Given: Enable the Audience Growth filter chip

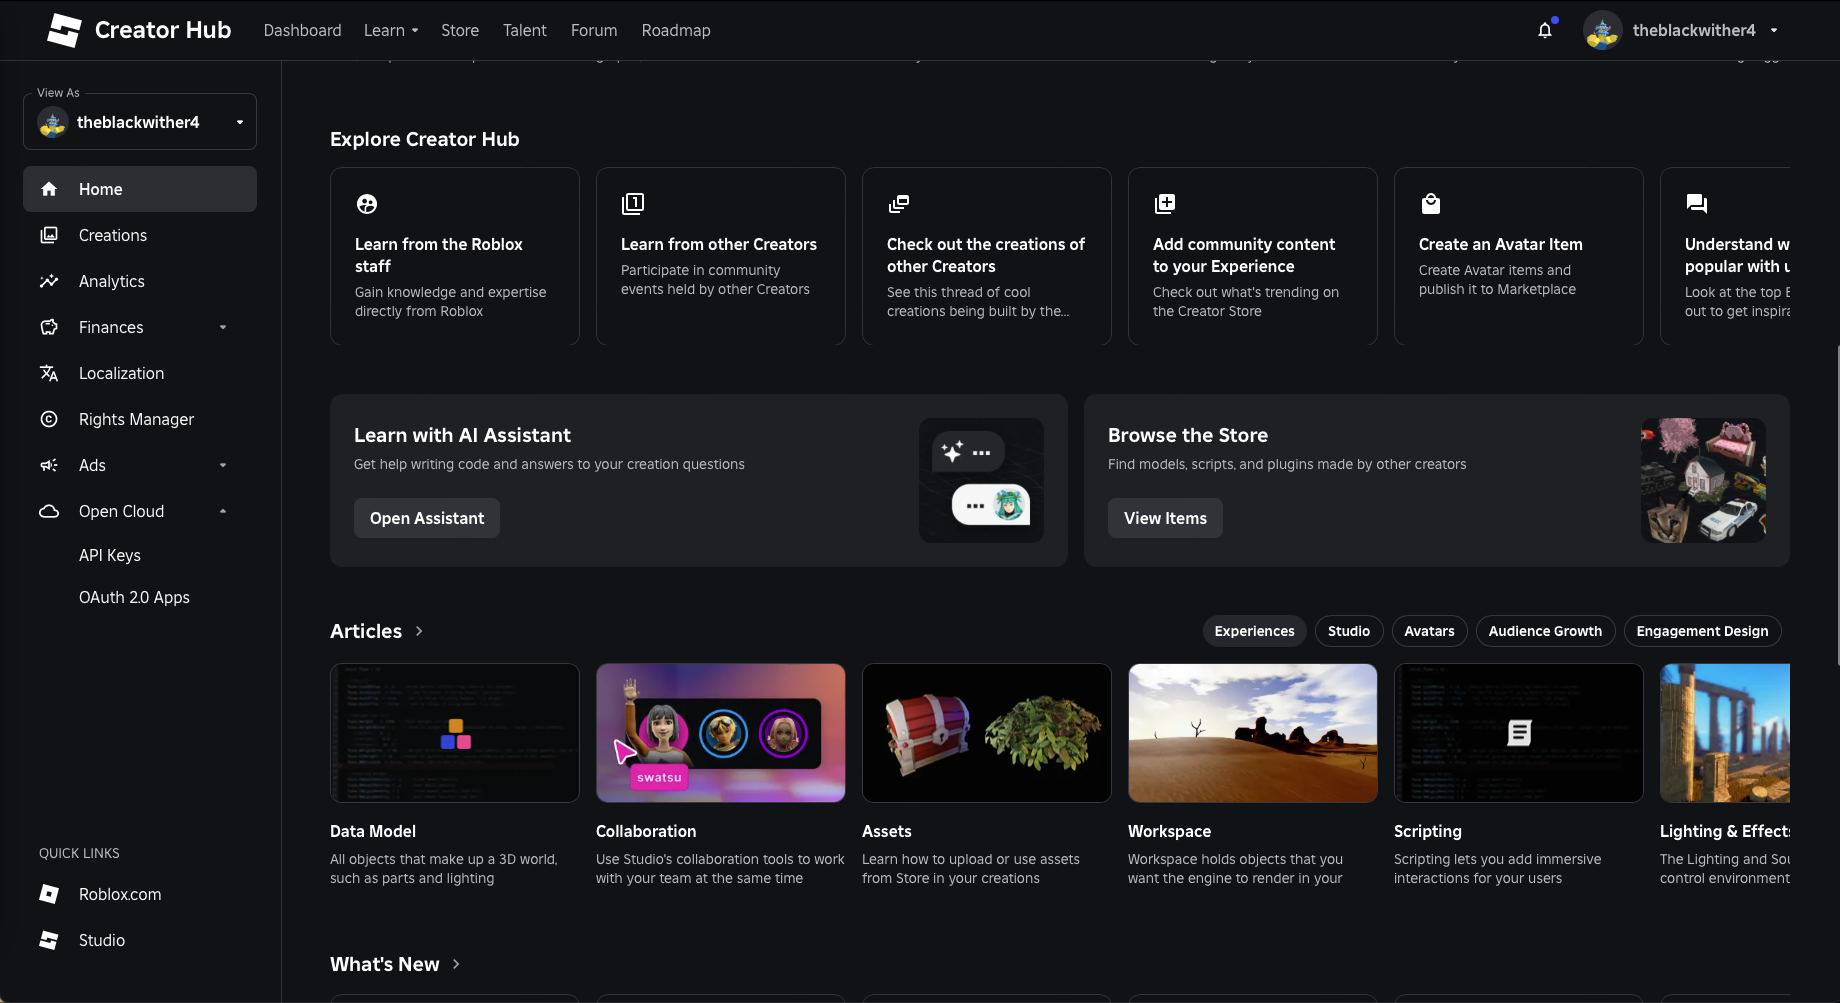Looking at the screenshot, I should pyautogui.click(x=1544, y=631).
